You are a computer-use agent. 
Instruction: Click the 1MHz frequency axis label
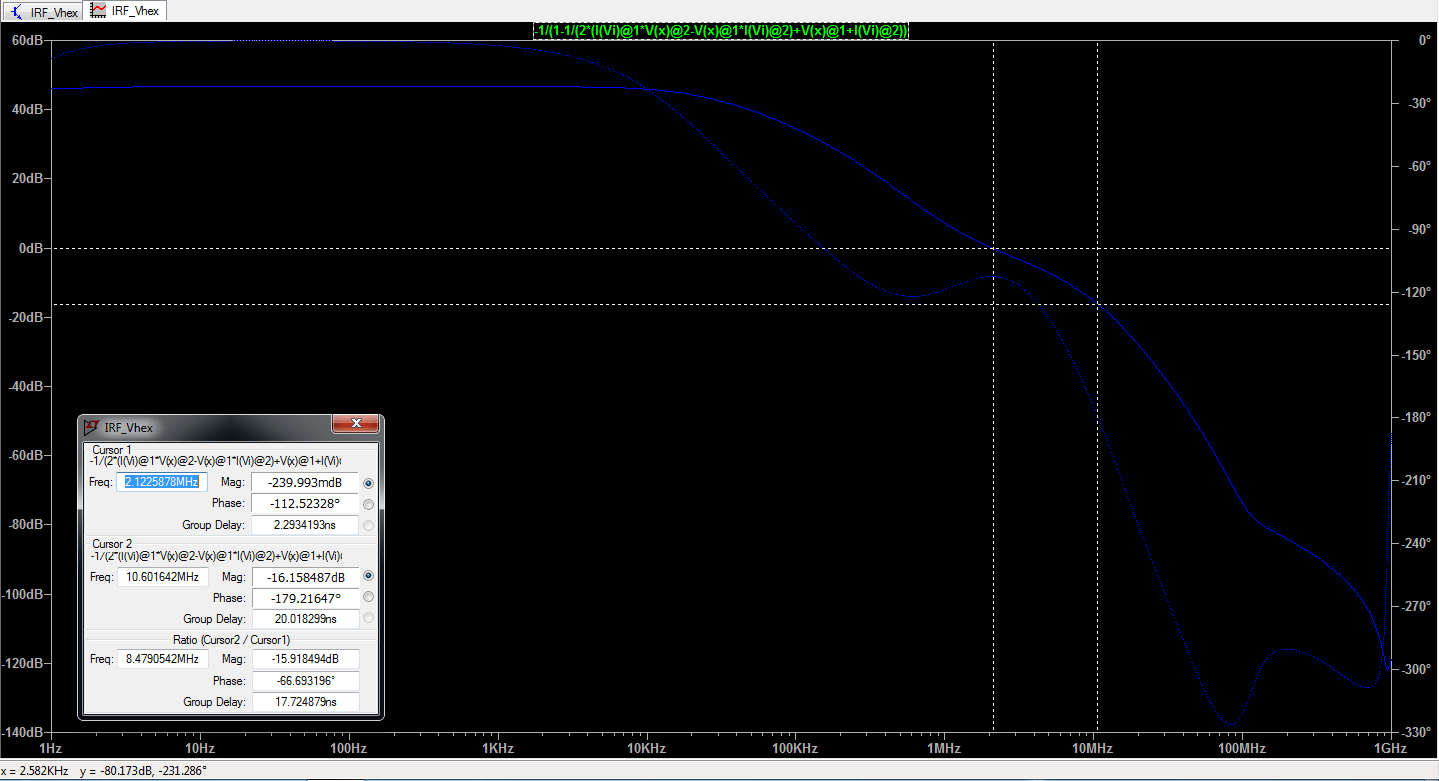pyautogui.click(x=944, y=749)
